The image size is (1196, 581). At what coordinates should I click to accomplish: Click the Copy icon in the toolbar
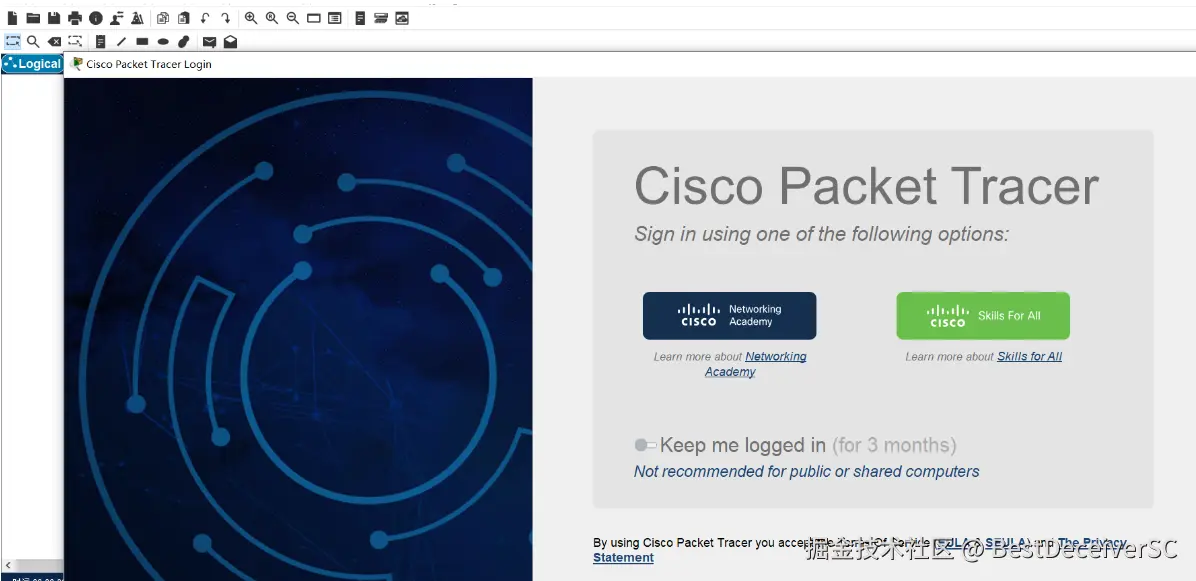point(163,18)
